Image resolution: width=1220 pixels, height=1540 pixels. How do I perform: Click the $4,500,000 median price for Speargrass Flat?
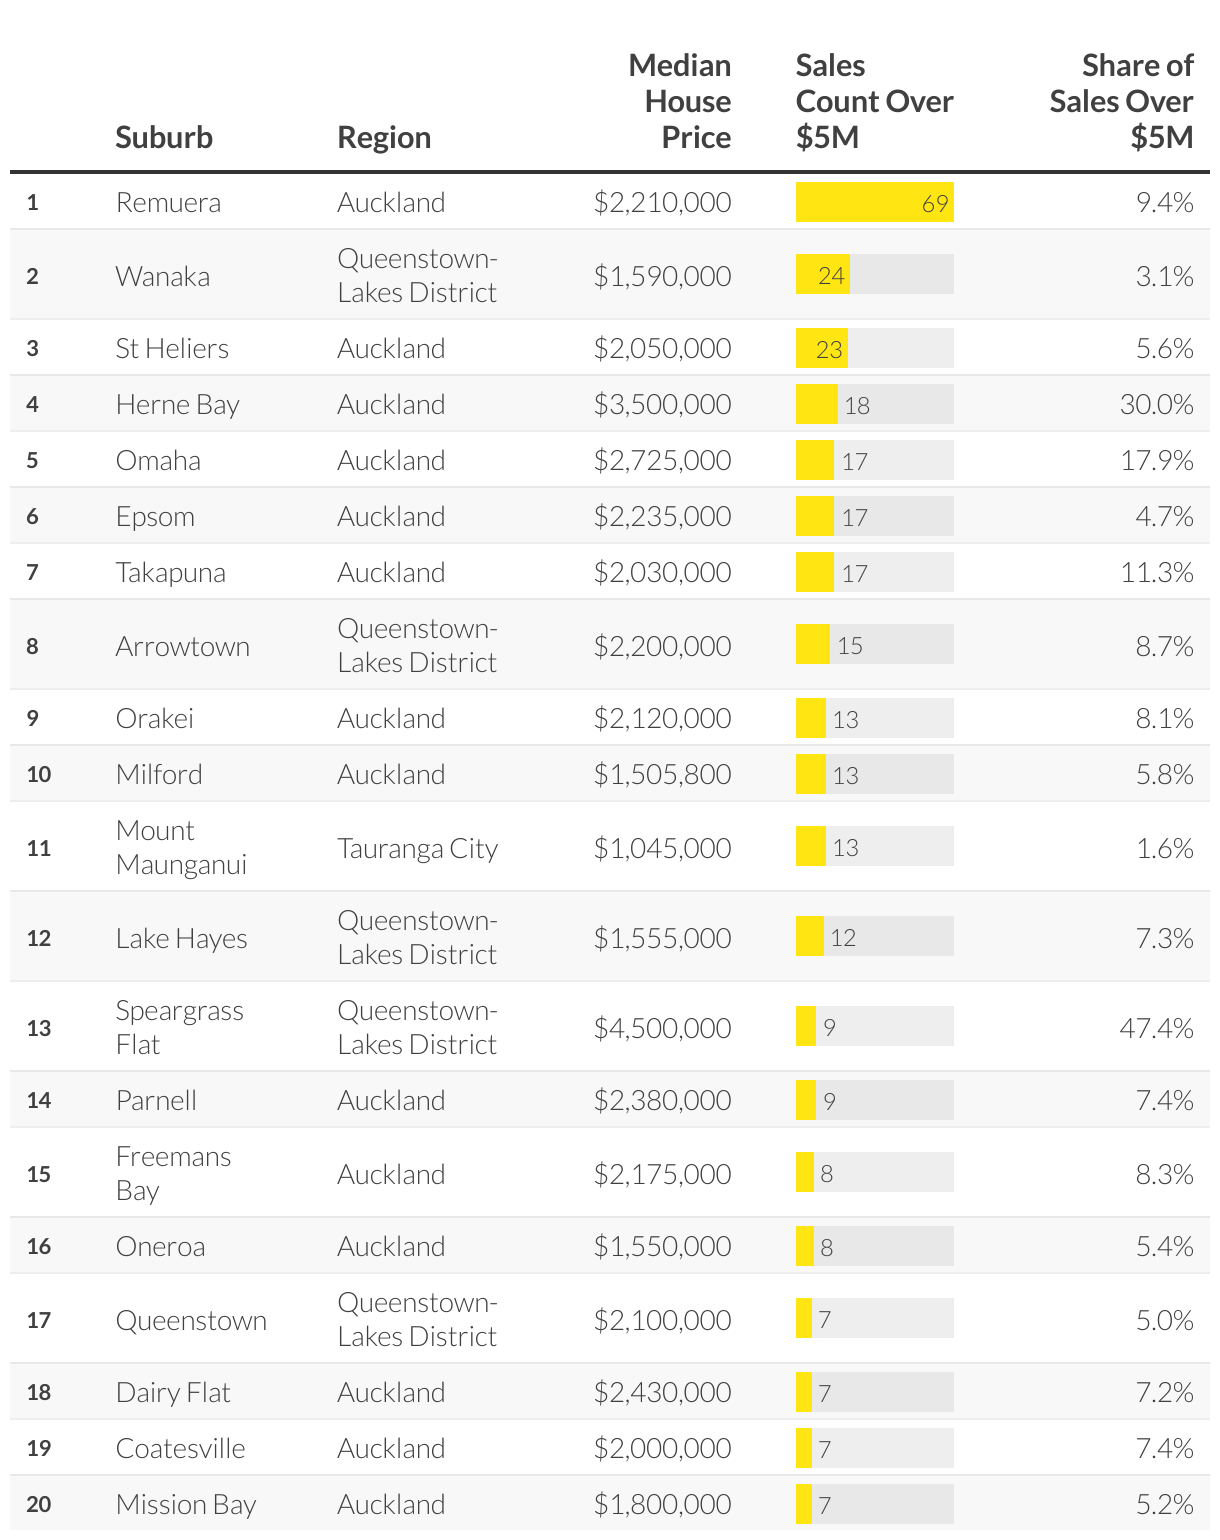coord(662,1028)
